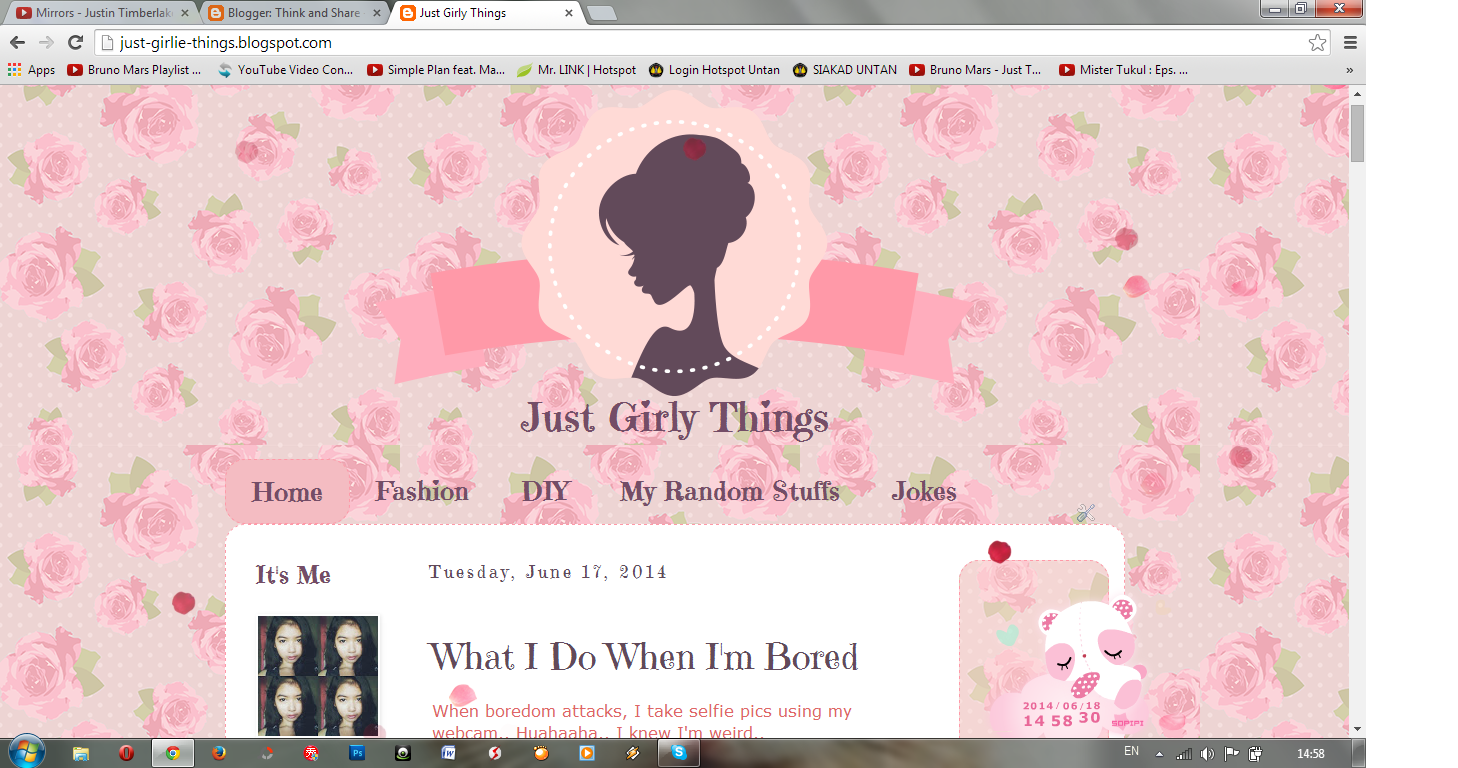
Task: Open the Bruno Mars Playlist bookmark
Action: (135, 70)
